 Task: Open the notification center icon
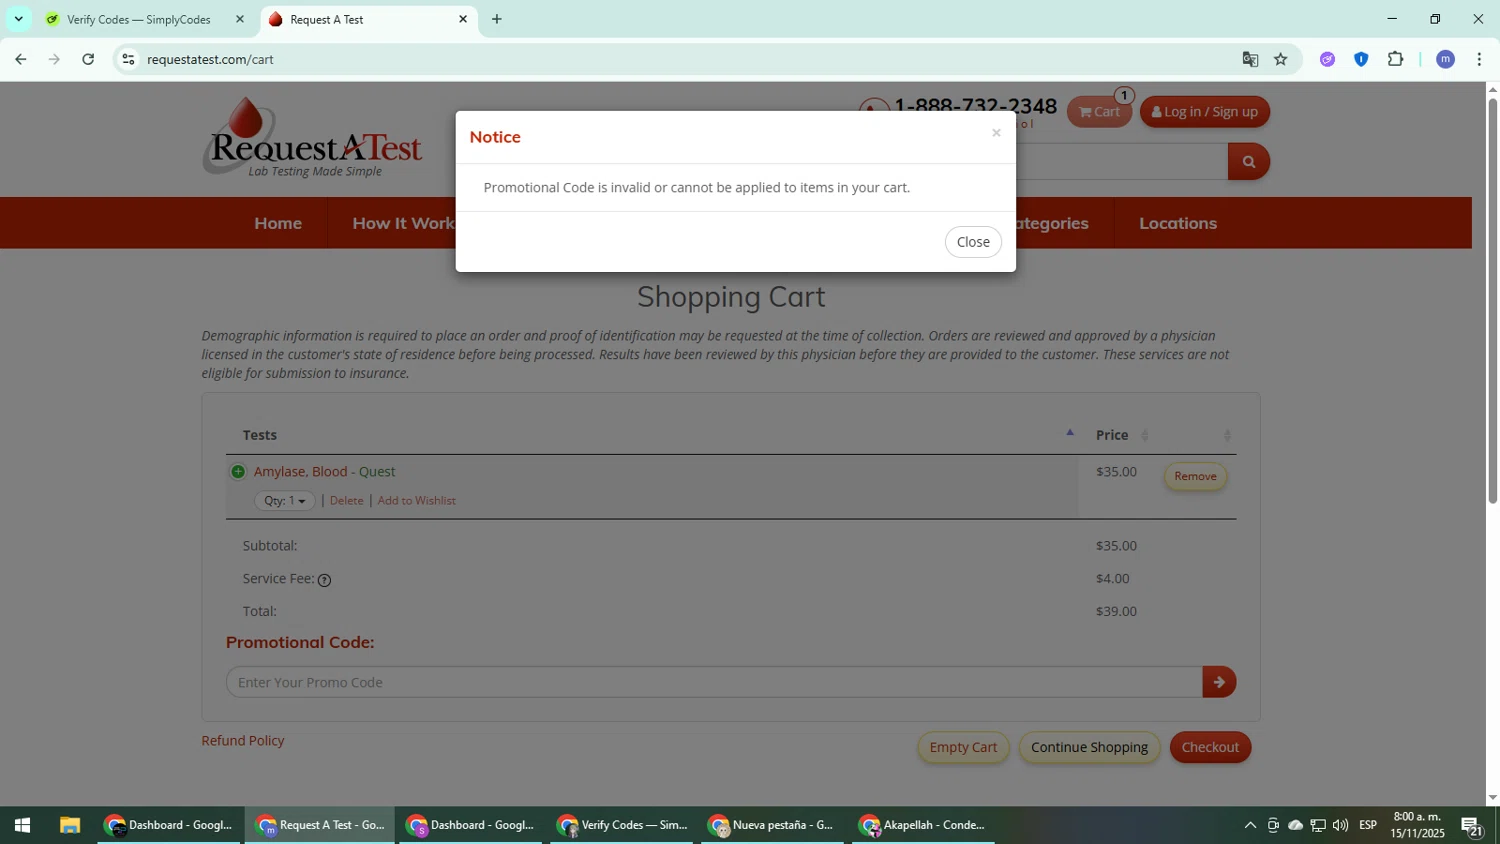point(1472,825)
